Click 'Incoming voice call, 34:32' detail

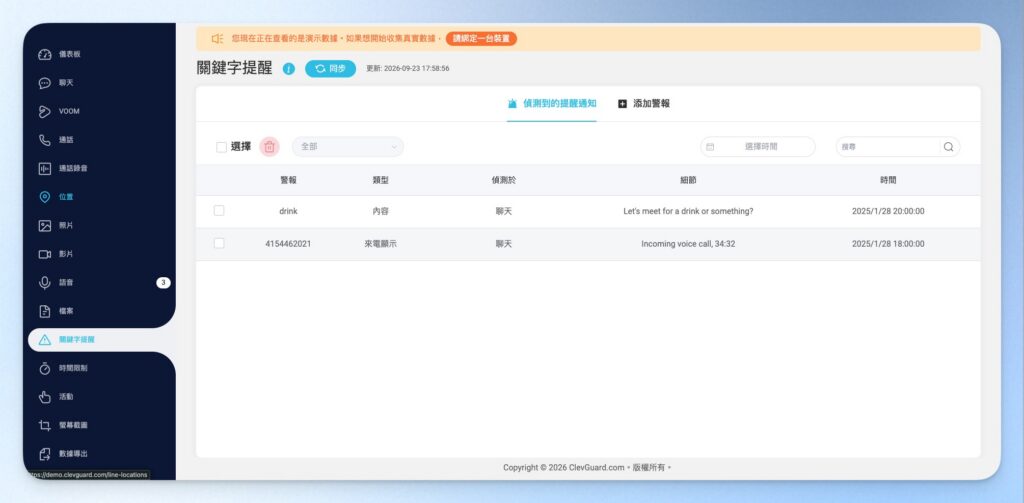[688, 244]
